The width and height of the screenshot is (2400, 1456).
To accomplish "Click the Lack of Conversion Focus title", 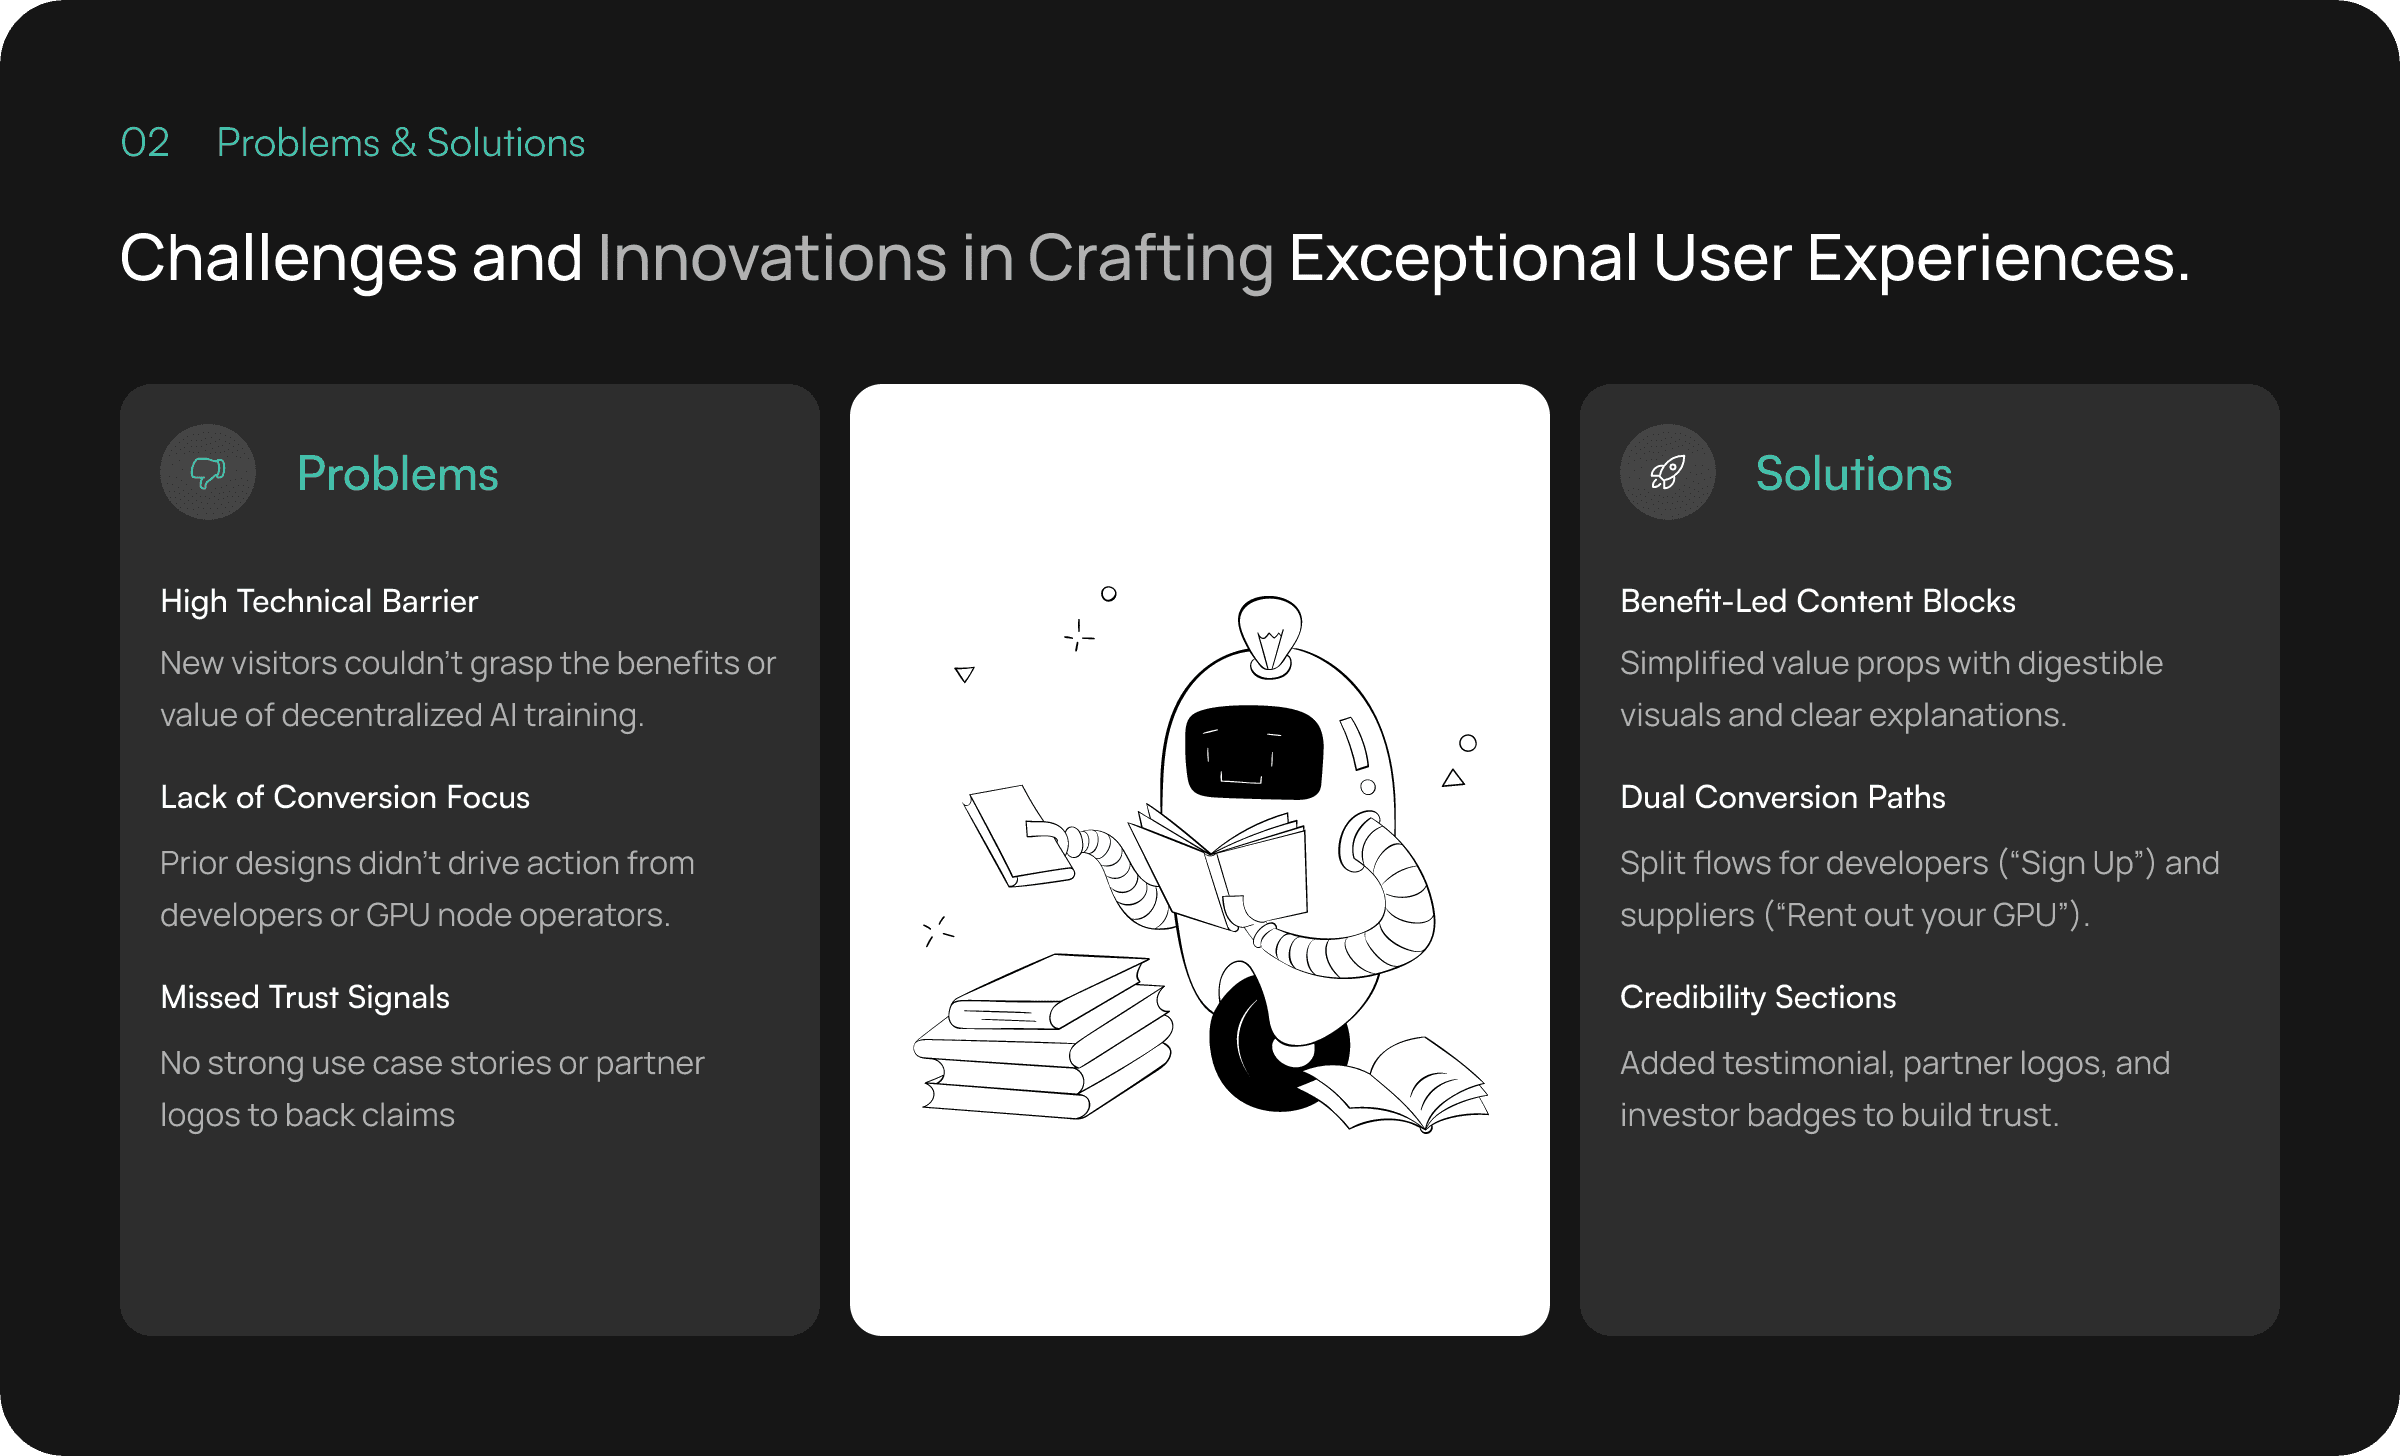I will point(345,797).
